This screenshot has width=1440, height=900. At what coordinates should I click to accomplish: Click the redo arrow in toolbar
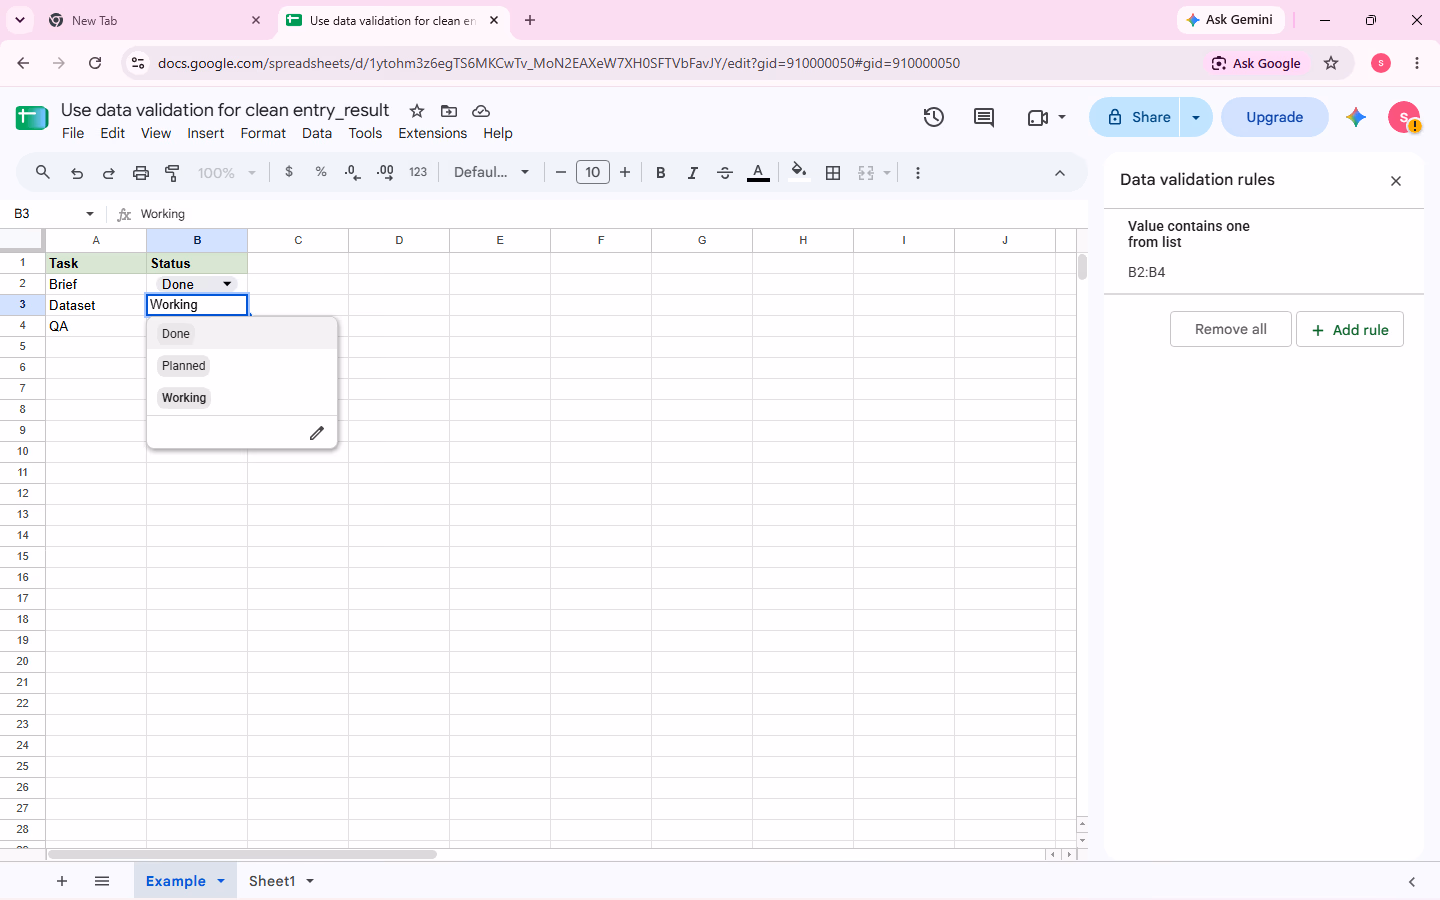109,173
